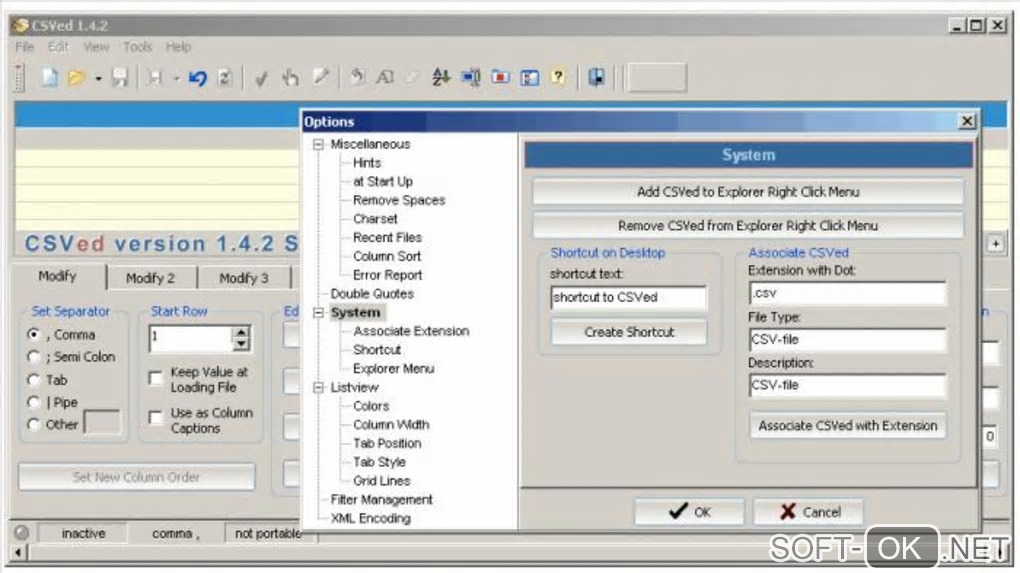This screenshot has height=573, width=1020.
Task: Click the checkmark toolbar icon
Action: [x=261, y=79]
